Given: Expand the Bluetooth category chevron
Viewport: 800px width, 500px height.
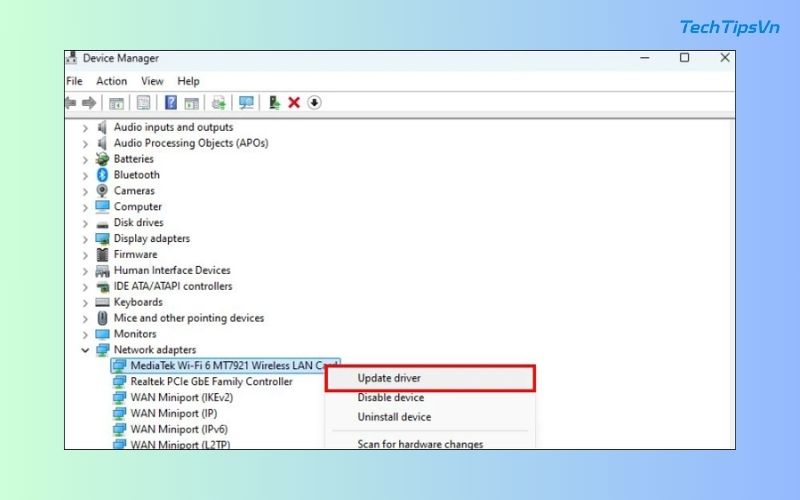Looking at the screenshot, I should [x=85, y=176].
